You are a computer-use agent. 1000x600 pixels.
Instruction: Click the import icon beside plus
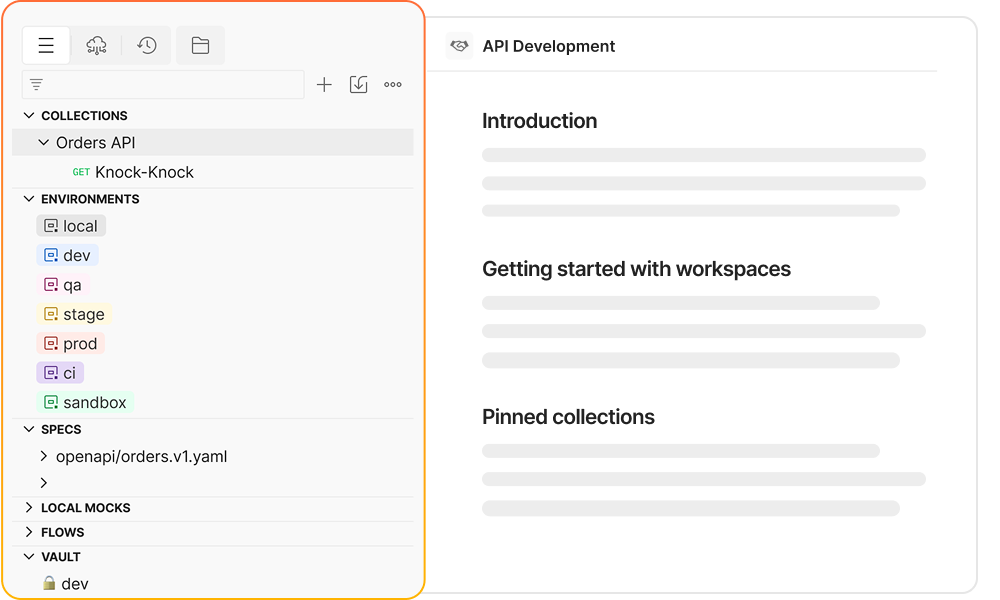pyautogui.click(x=358, y=85)
